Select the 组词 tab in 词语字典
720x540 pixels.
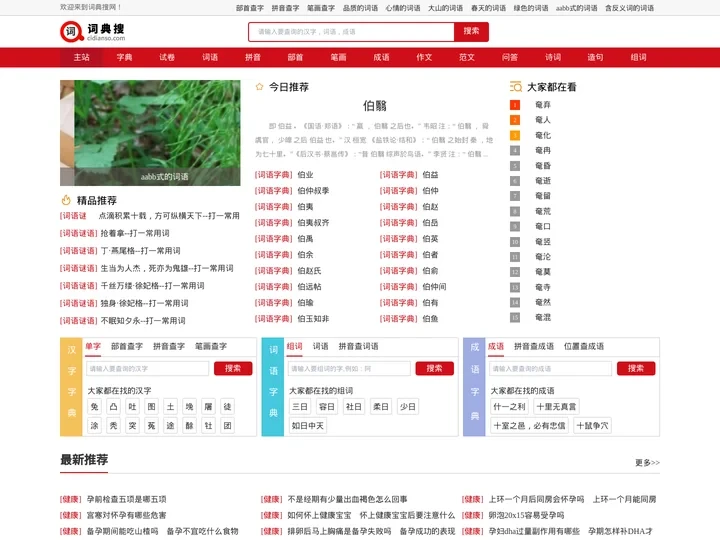coord(294,347)
